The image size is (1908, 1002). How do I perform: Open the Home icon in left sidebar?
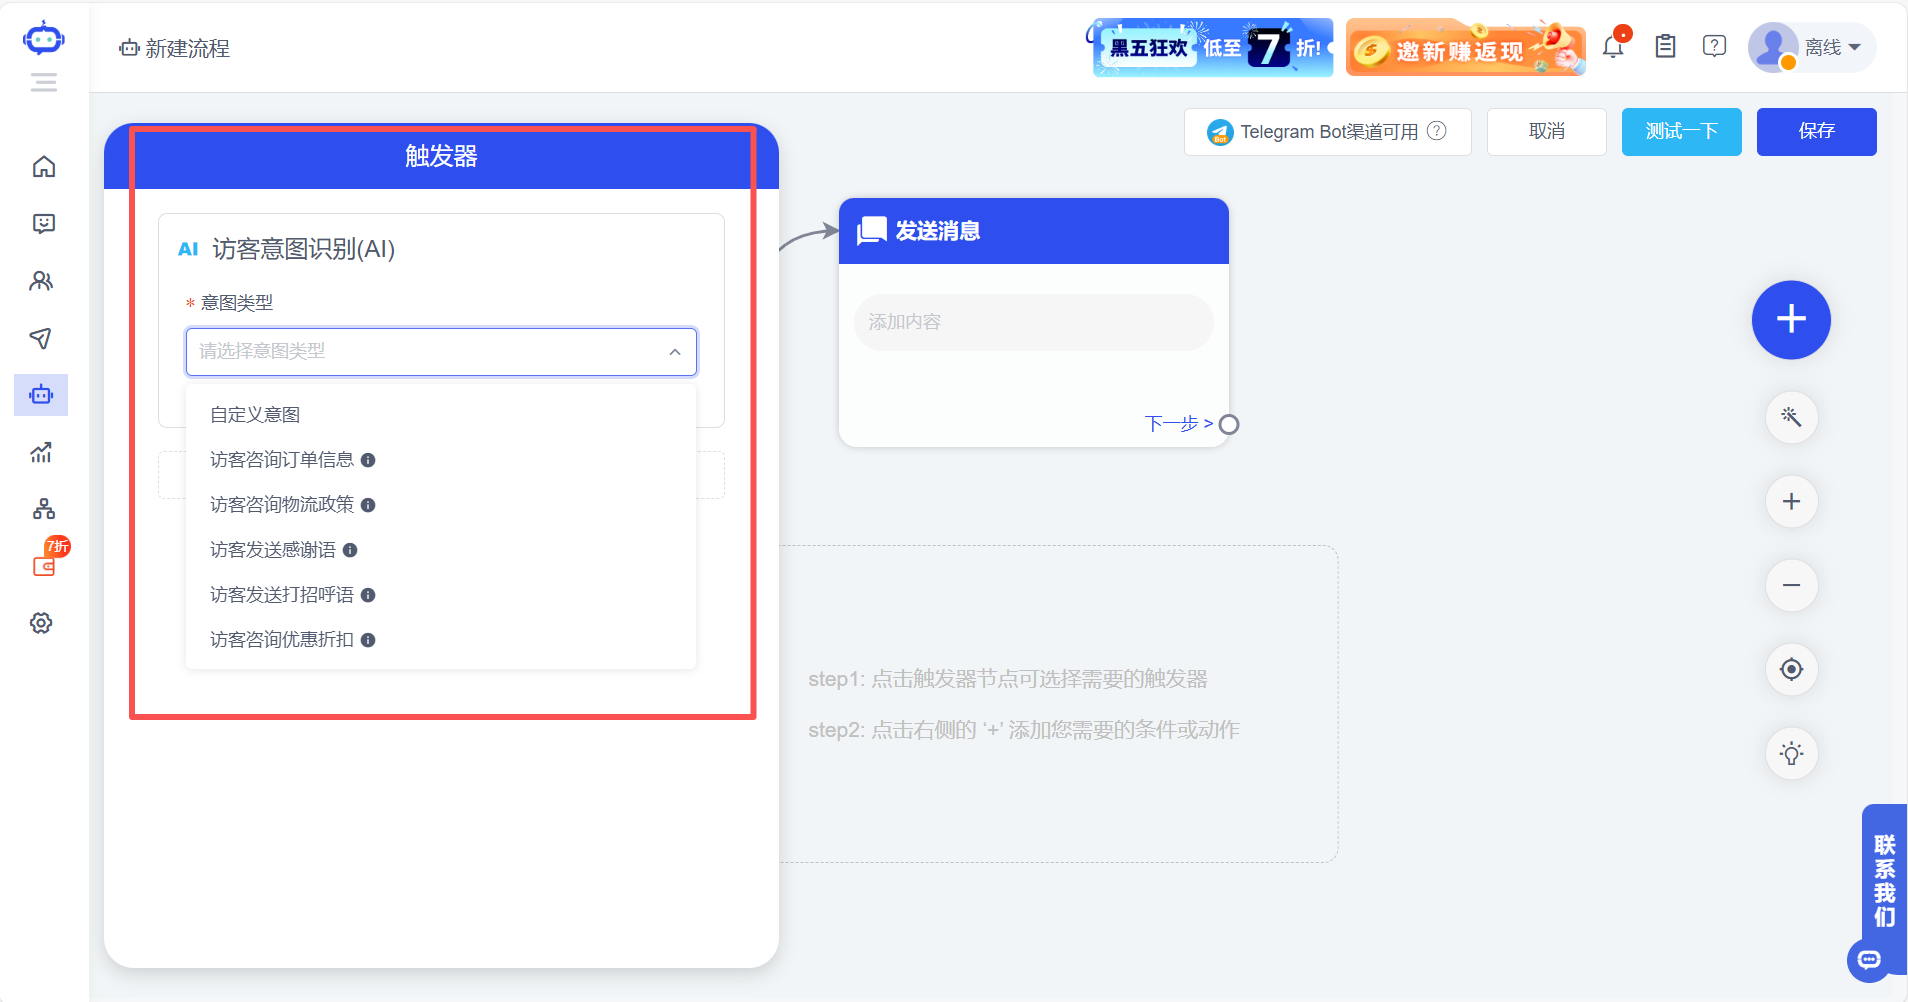click(43, 166)
